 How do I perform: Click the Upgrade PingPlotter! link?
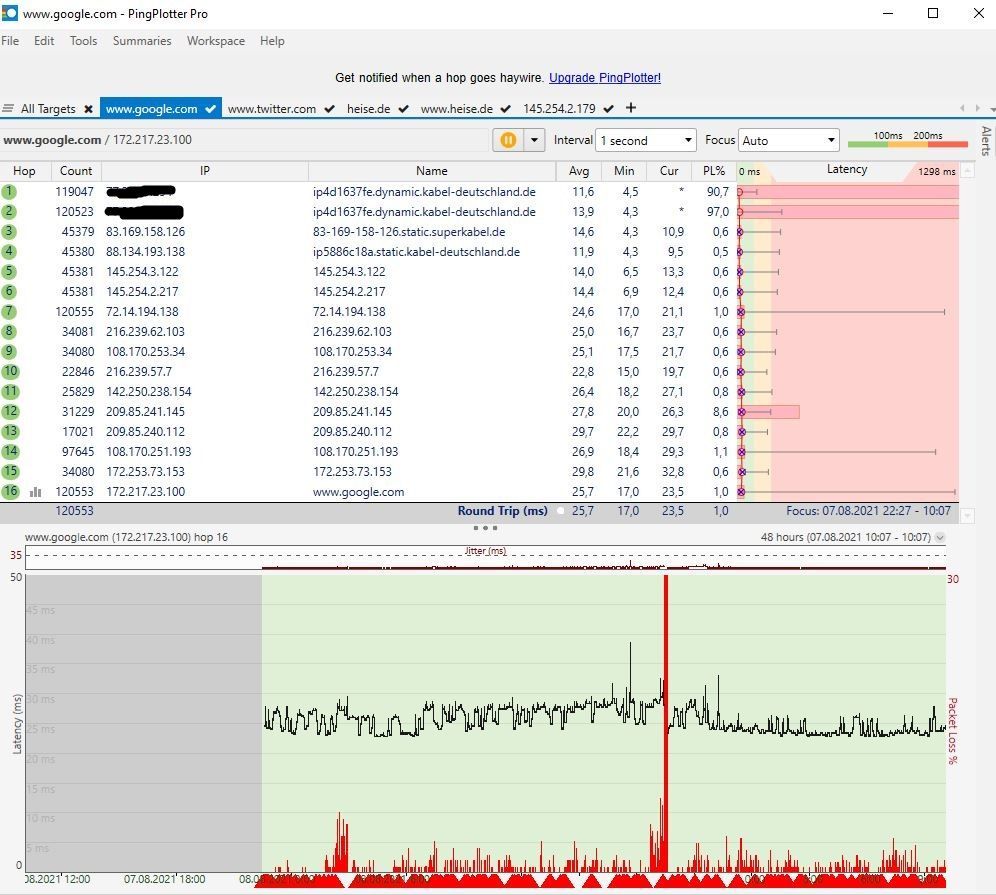[x=604, y=78]
